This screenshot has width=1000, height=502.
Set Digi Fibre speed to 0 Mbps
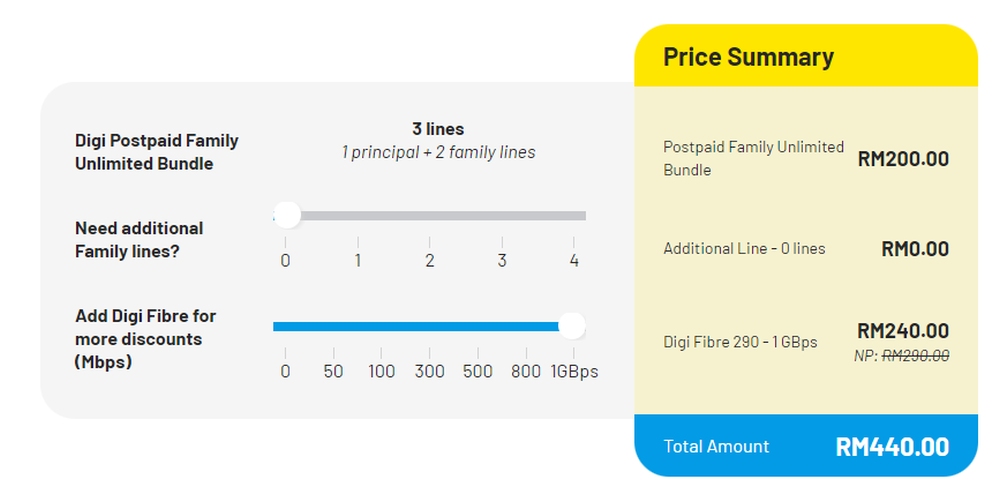[286, 327]
